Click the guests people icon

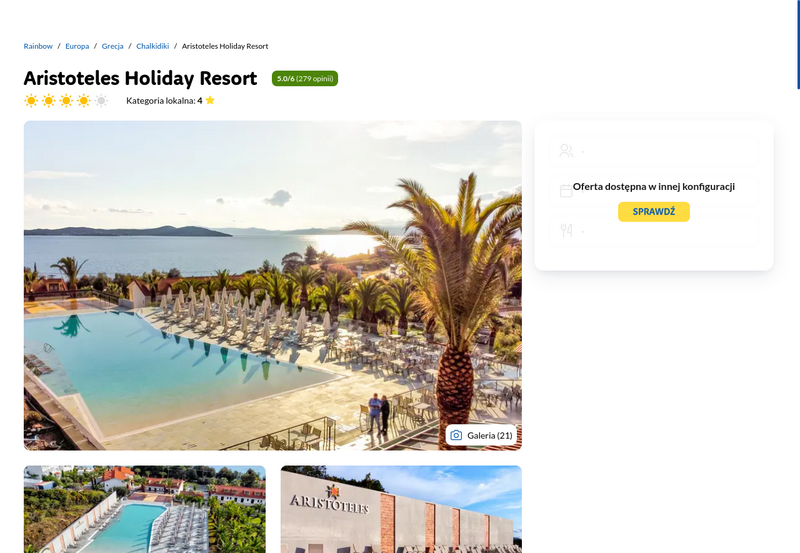tap(566, 150)
